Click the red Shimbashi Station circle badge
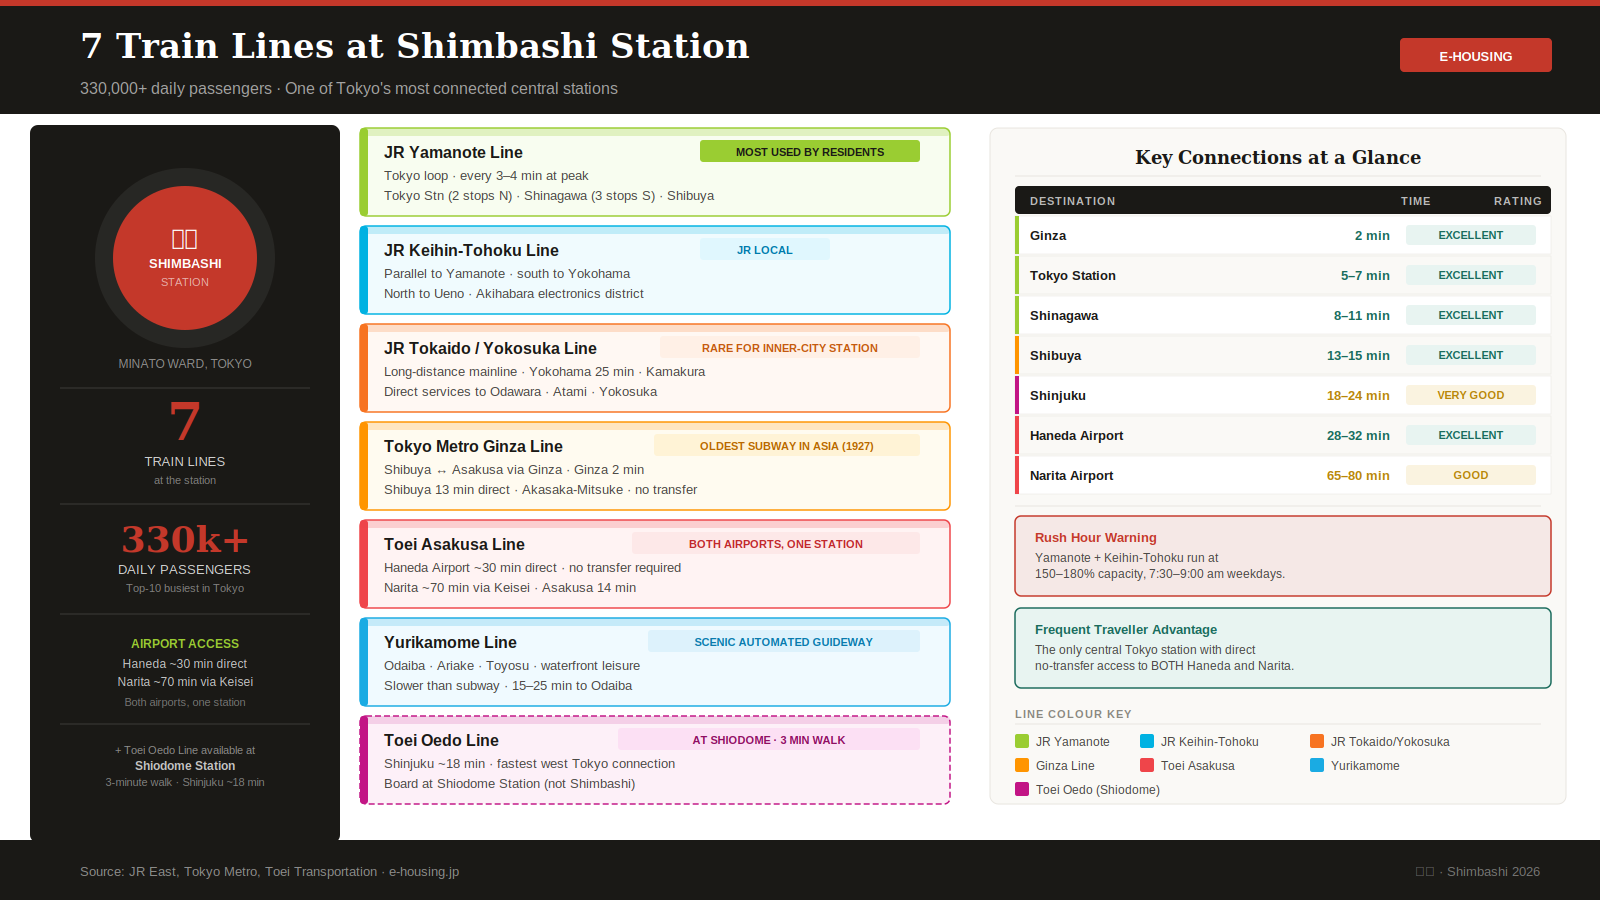 click(x=185, y=258)
